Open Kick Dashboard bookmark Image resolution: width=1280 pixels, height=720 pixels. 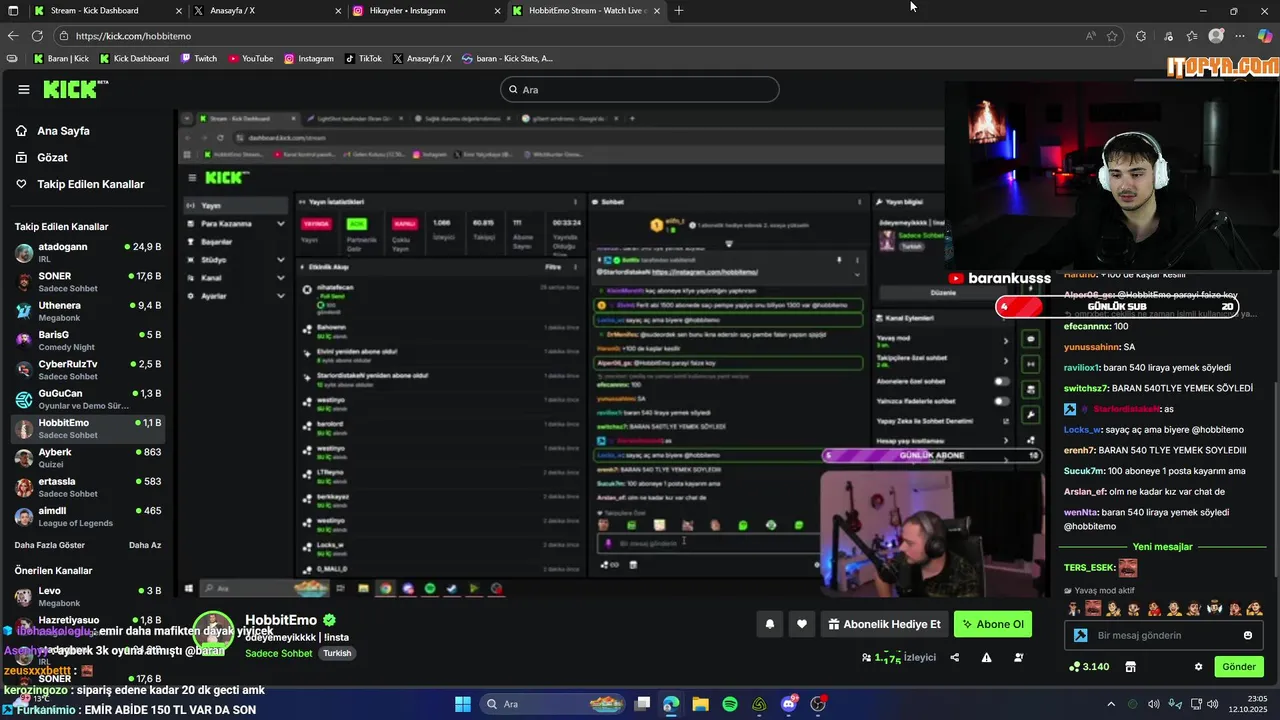(134, 58)
